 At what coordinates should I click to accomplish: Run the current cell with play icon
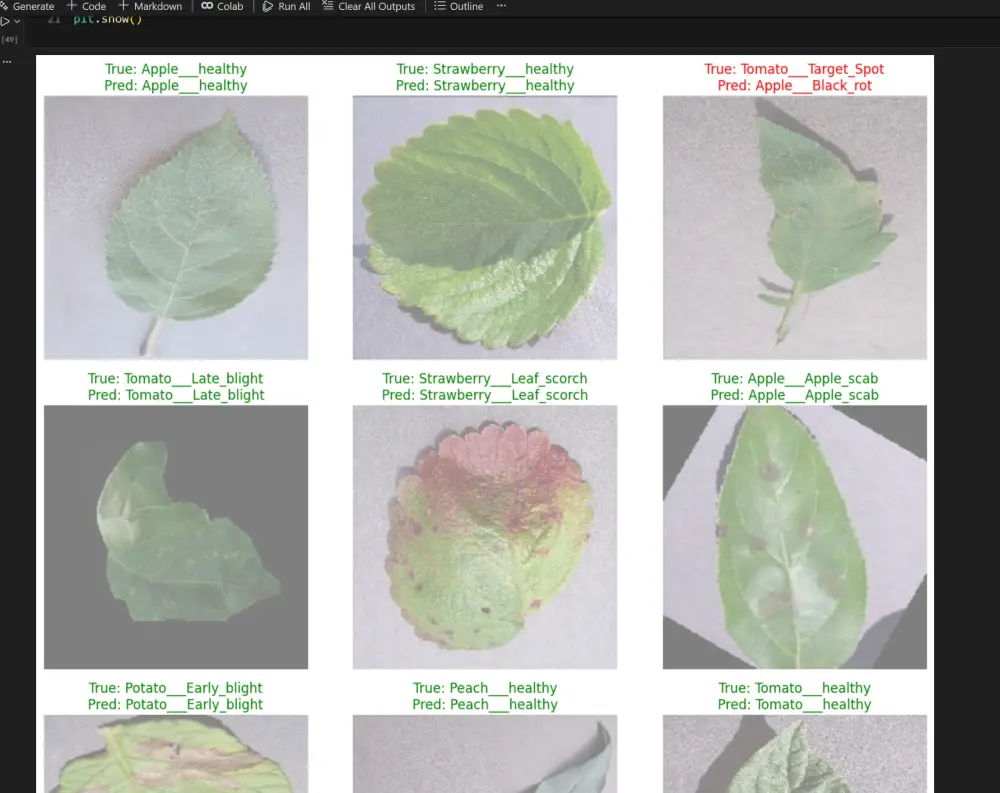point(5,21)
